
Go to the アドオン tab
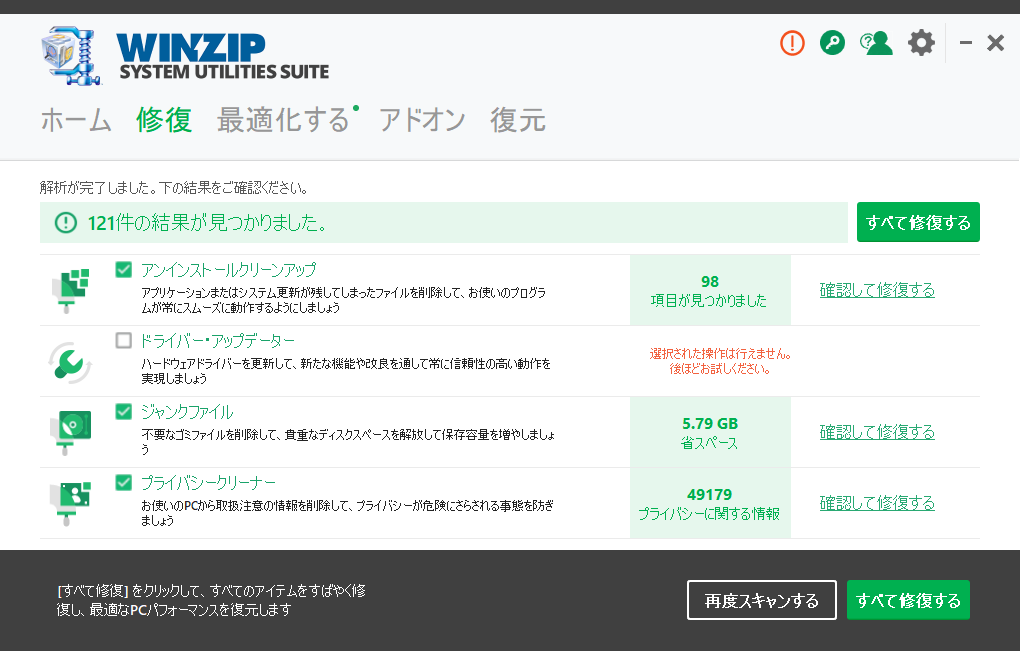(x=422, y=121)
